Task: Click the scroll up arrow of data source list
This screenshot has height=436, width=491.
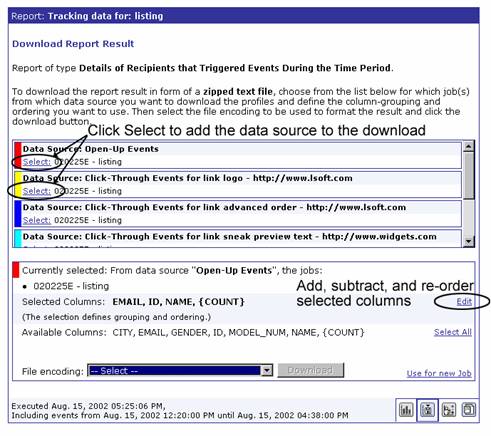Action: point(469,146)
